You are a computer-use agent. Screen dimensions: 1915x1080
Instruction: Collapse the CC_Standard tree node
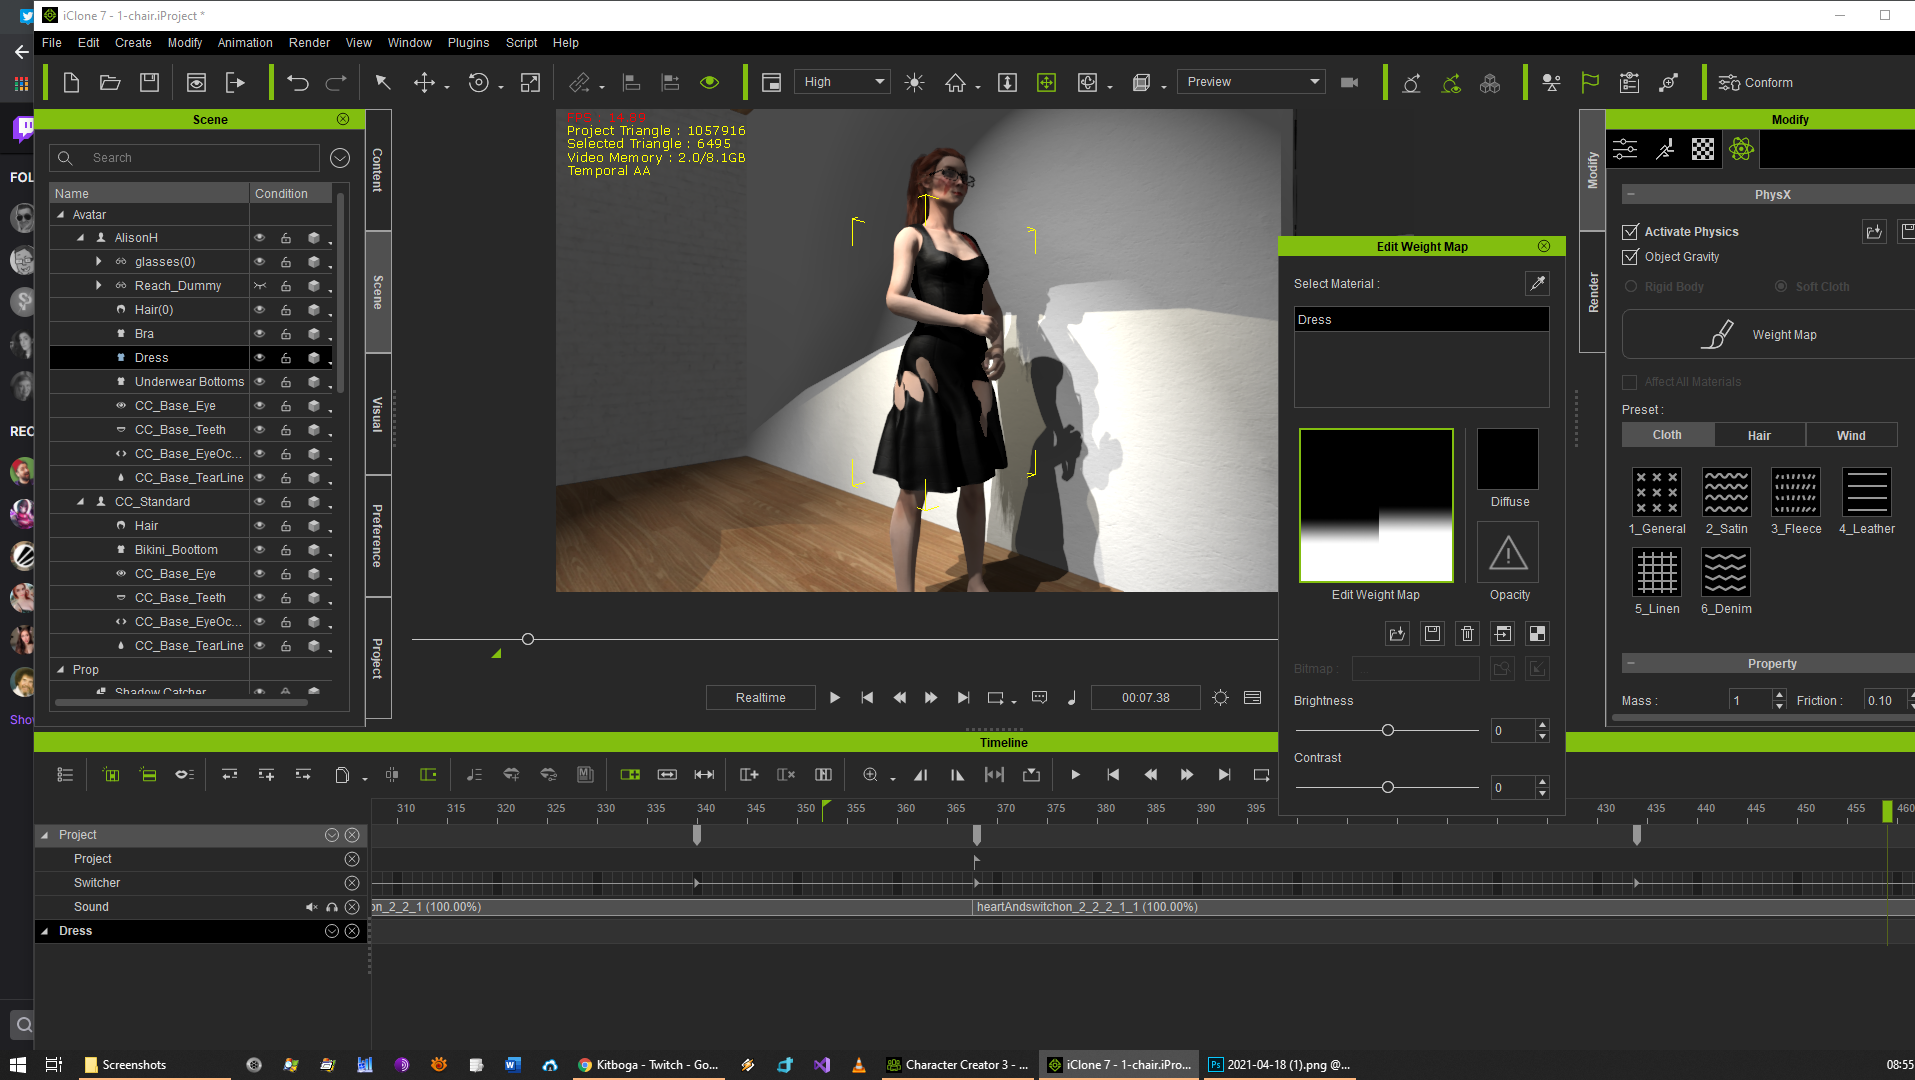(81, 502)
